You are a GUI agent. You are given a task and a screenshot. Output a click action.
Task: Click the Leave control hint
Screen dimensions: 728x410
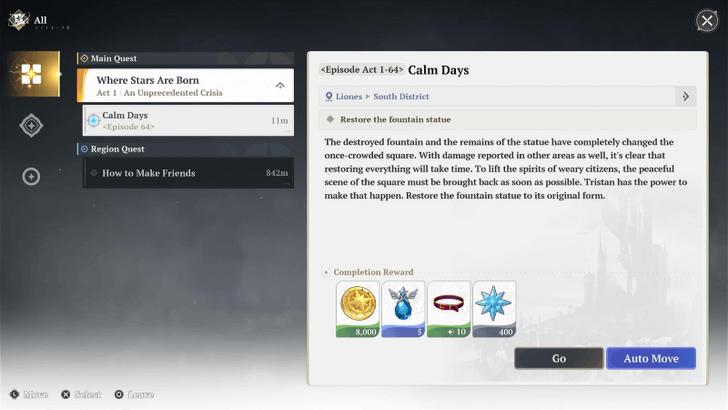[x=133, y=395]
